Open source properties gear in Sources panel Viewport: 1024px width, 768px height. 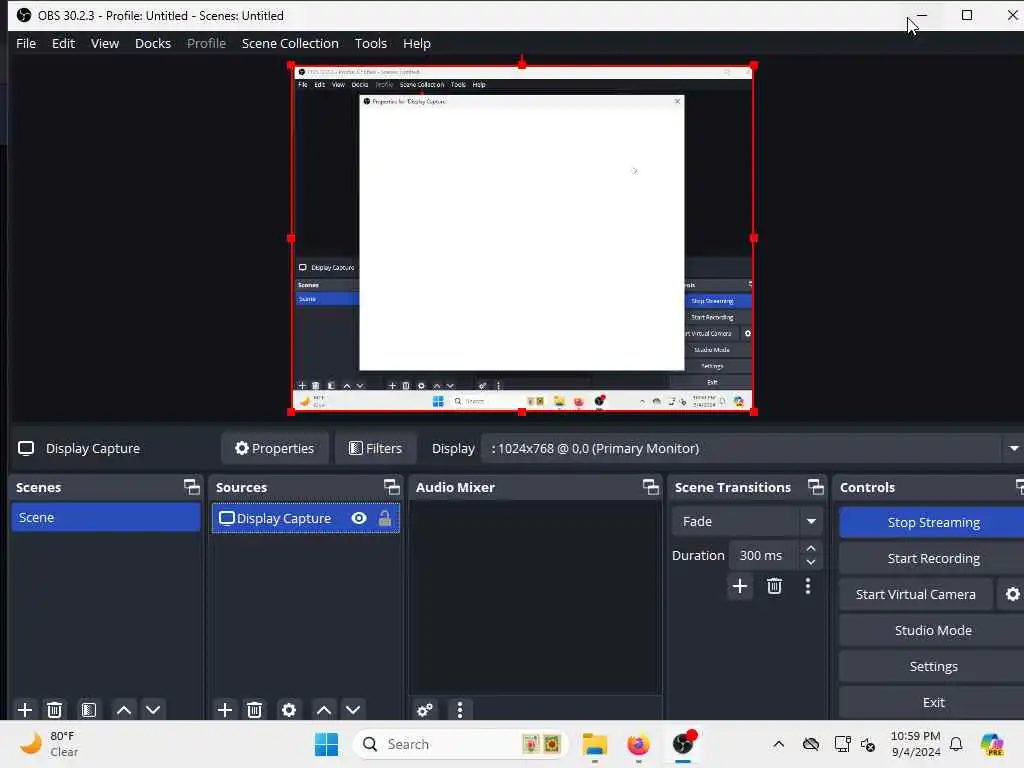coord(289,710)
